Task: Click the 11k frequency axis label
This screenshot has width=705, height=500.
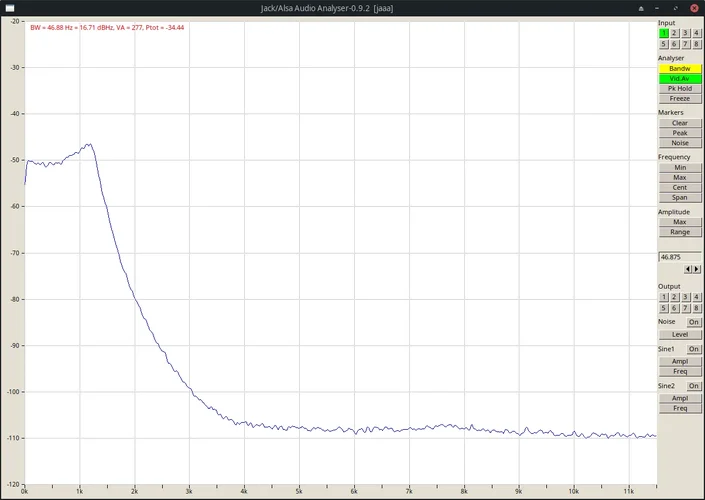Action: (629, 491)
